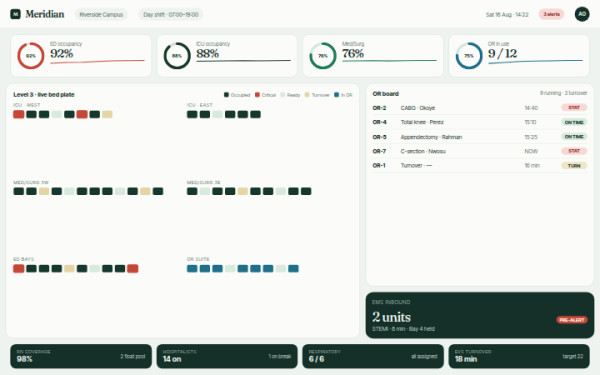Viewport: 600px width, 375px height.
Task: Open the OR-2 CABG Okoye row
Action: tap(479, 108)
